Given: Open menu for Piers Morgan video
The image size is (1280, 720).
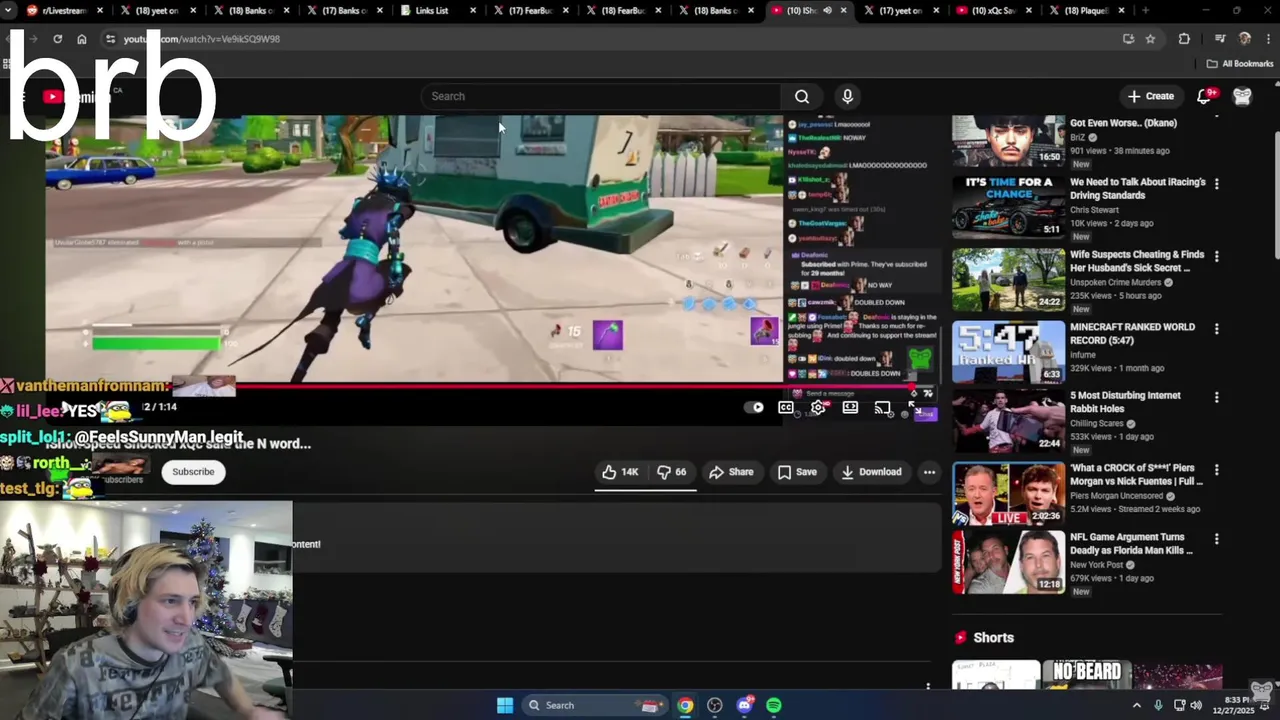Looking at the screenshot, I should pyautogui.click(x=1216, y=469).
